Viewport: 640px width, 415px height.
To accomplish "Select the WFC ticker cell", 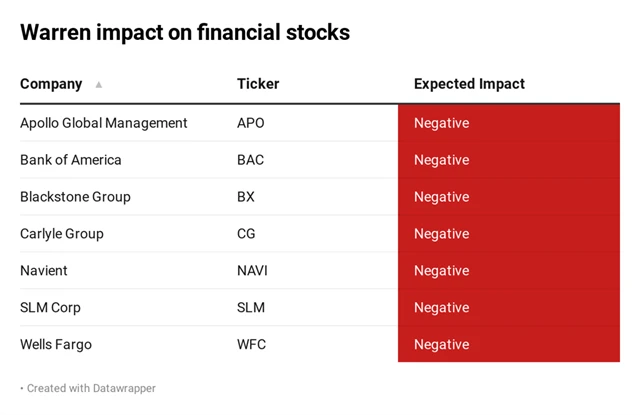I will [252, 345].
